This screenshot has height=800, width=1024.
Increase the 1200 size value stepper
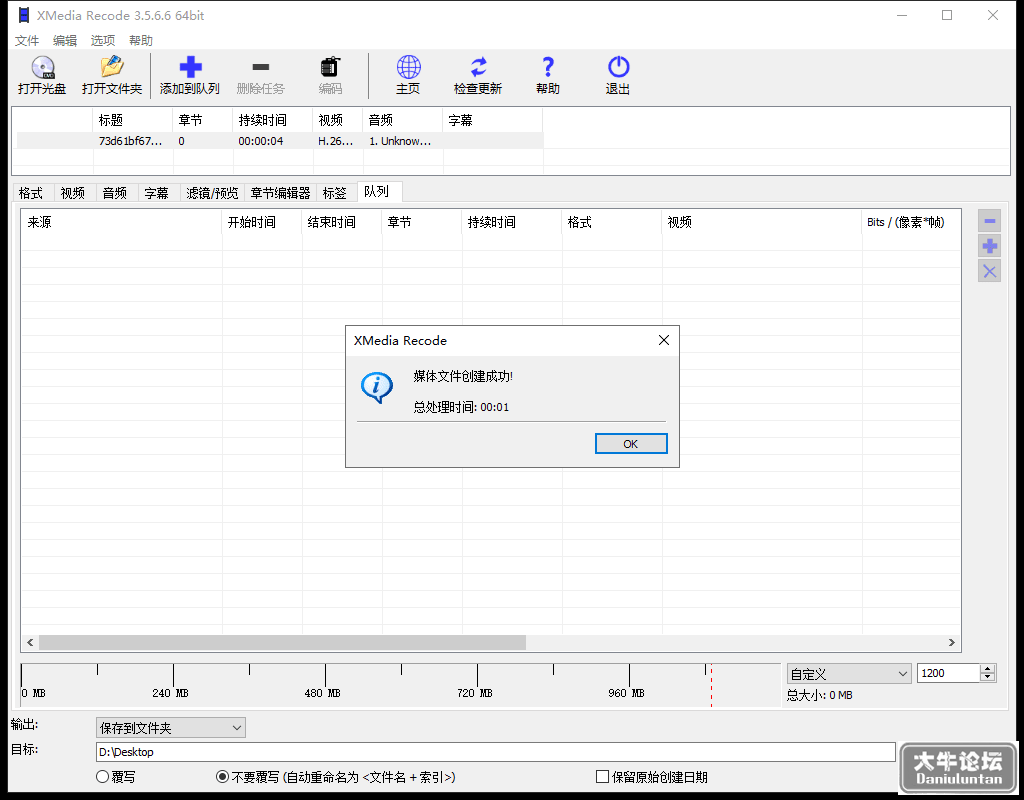[988, 669]
